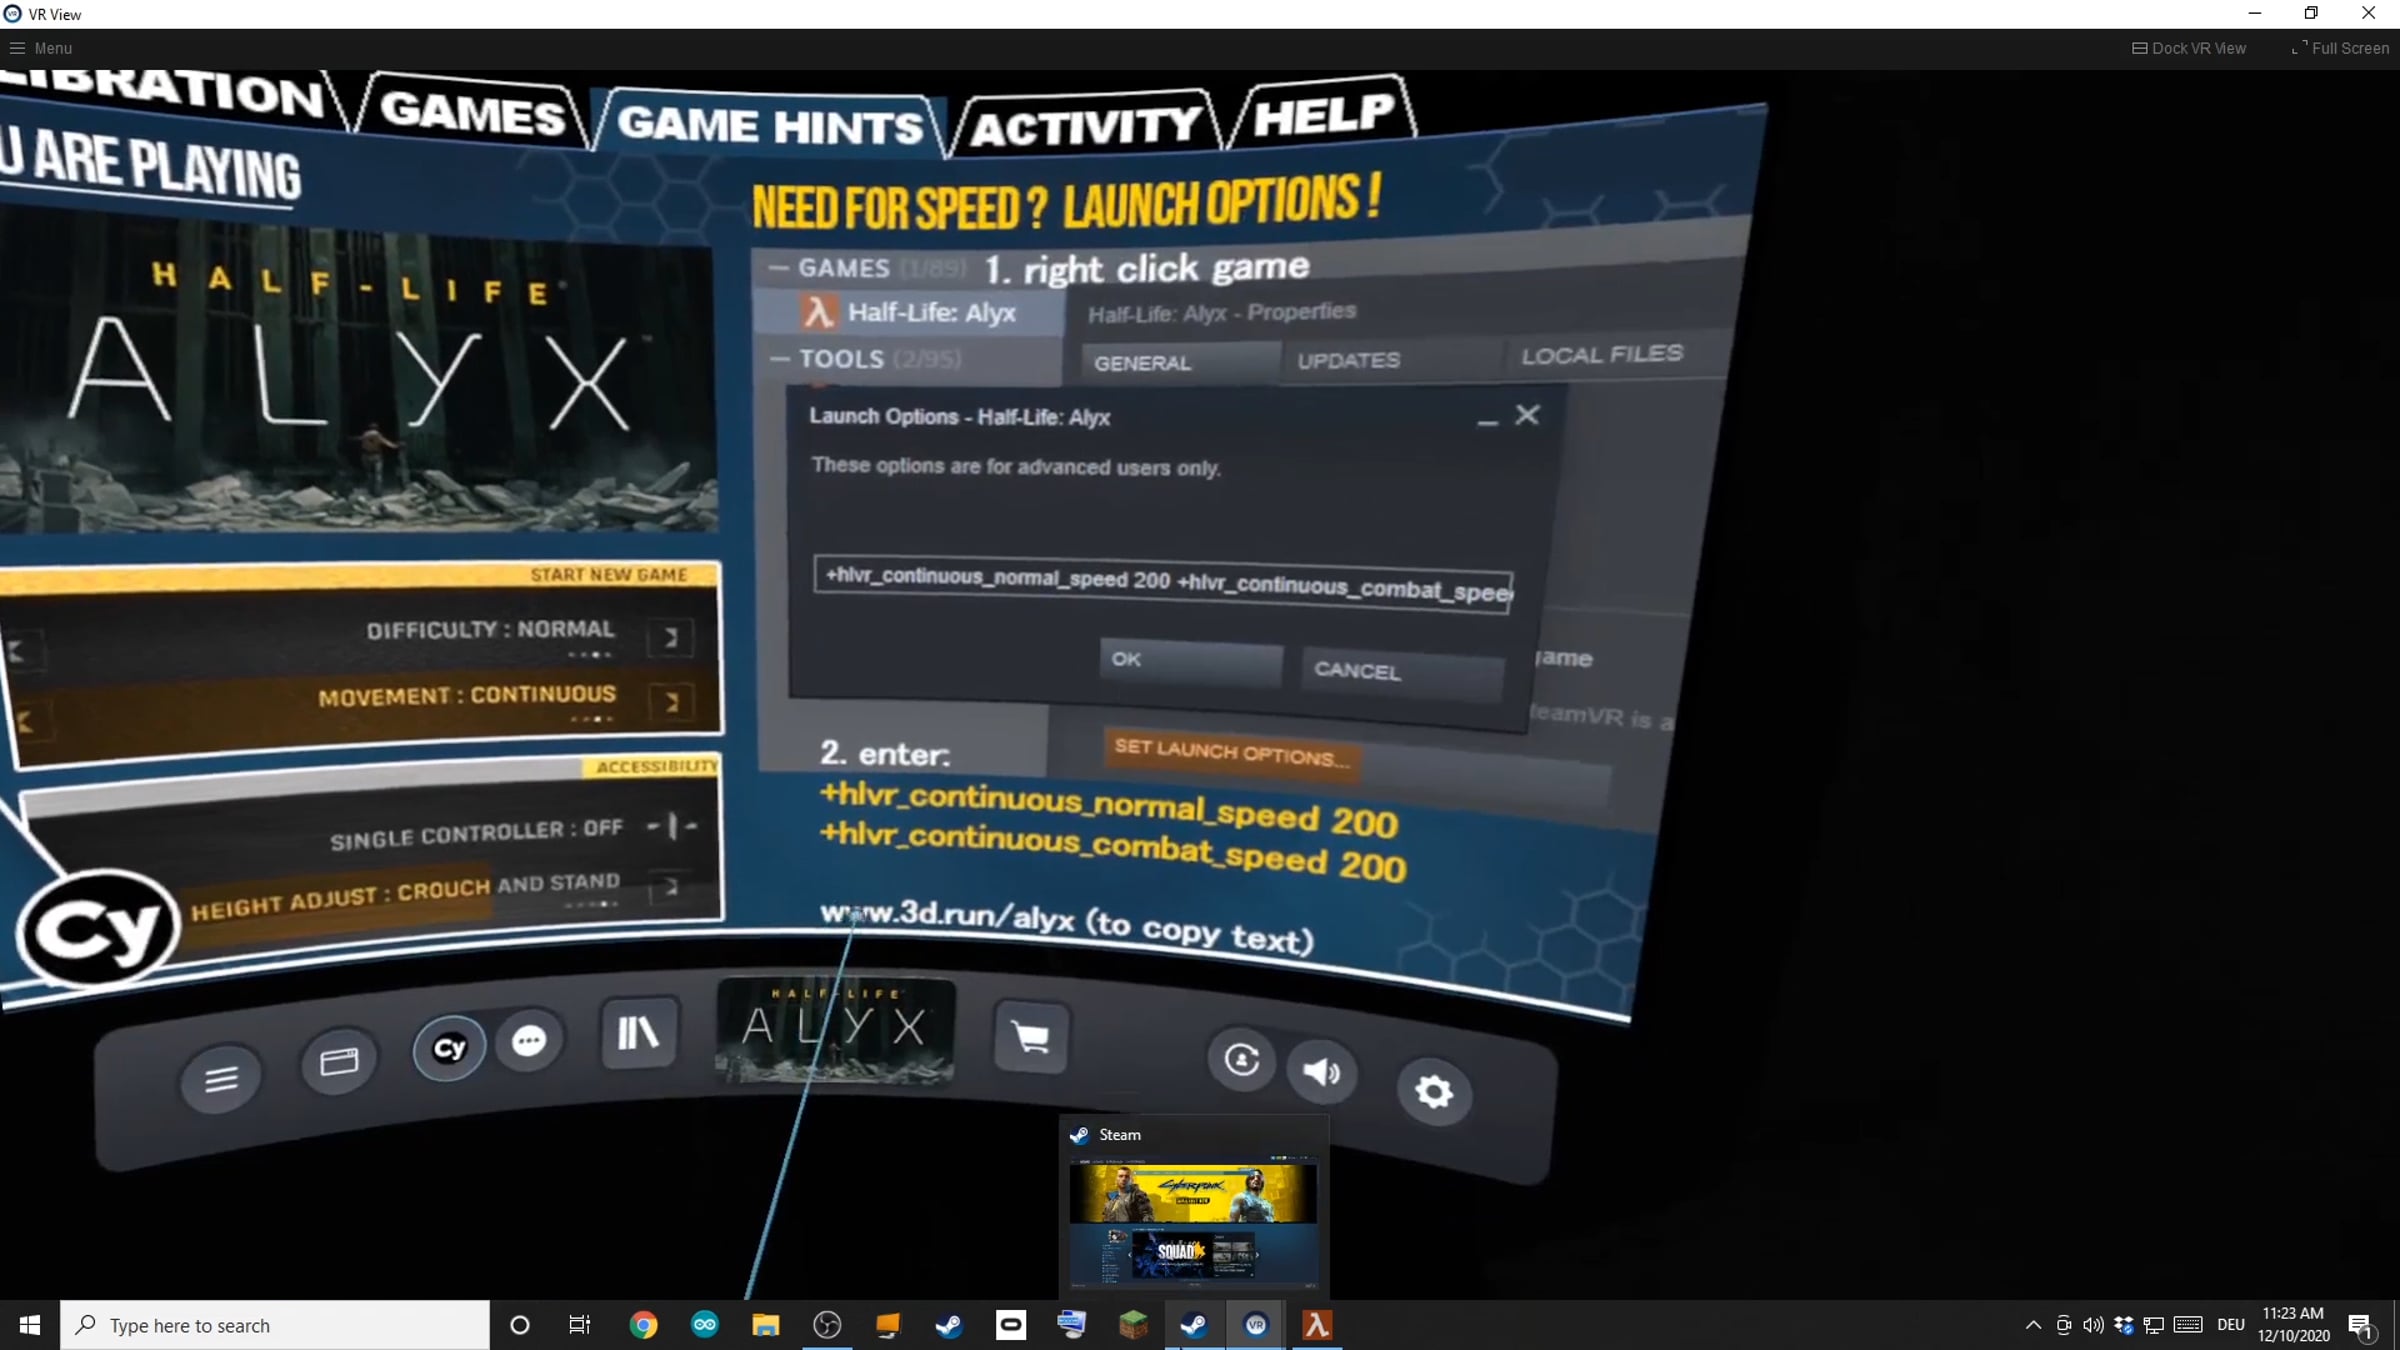Open File Explorer from taskbar
Viewport: 2400px width, 1350px height.
[x=766, y=1326]
